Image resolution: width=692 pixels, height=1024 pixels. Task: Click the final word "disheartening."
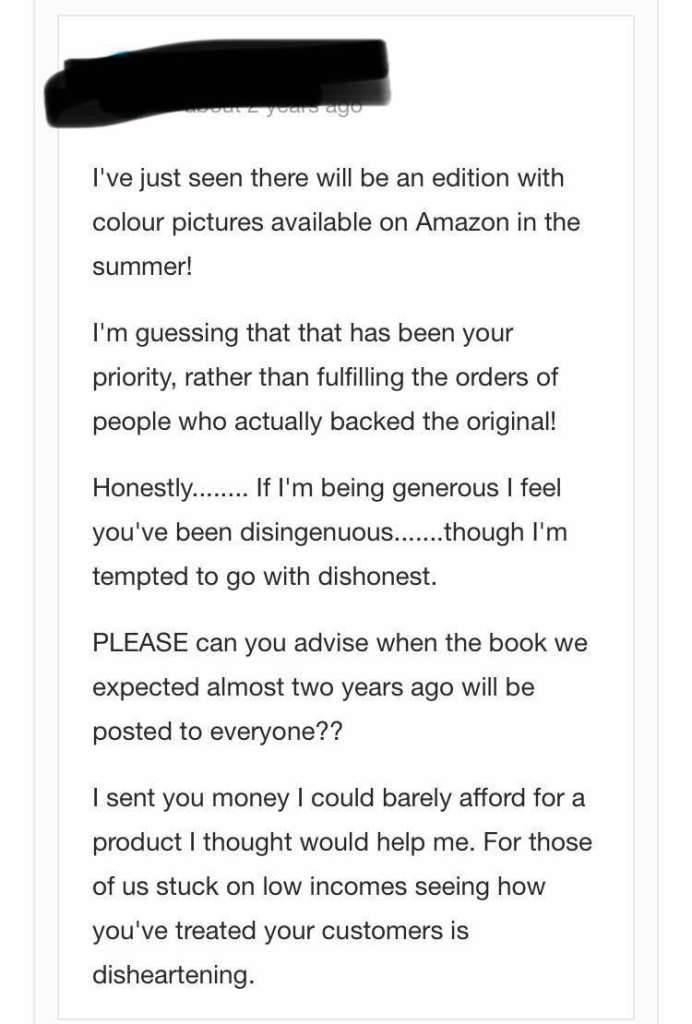coord(173,976)
